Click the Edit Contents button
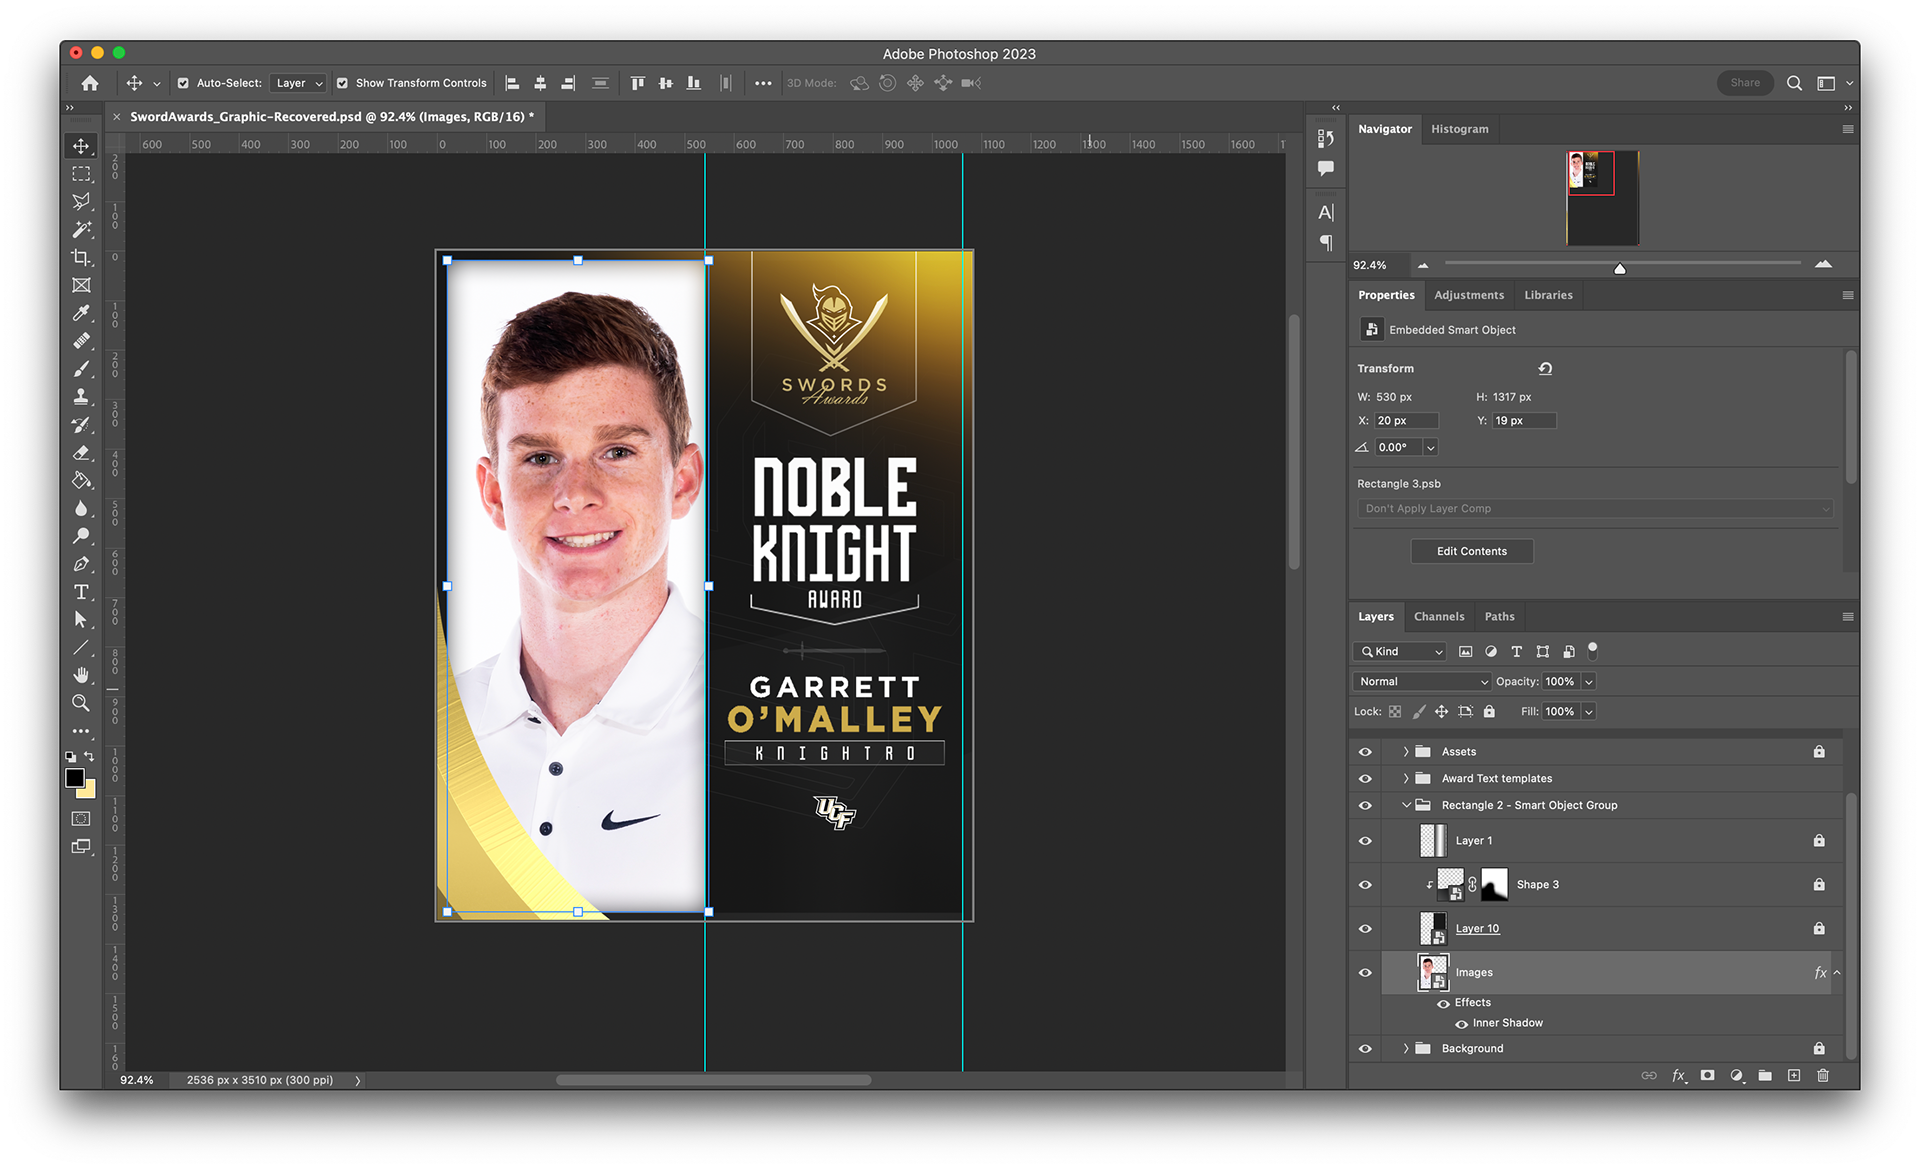The width and height of the screenshot is (1920, 1169). pyautogui.click(x=1472, y=551)
